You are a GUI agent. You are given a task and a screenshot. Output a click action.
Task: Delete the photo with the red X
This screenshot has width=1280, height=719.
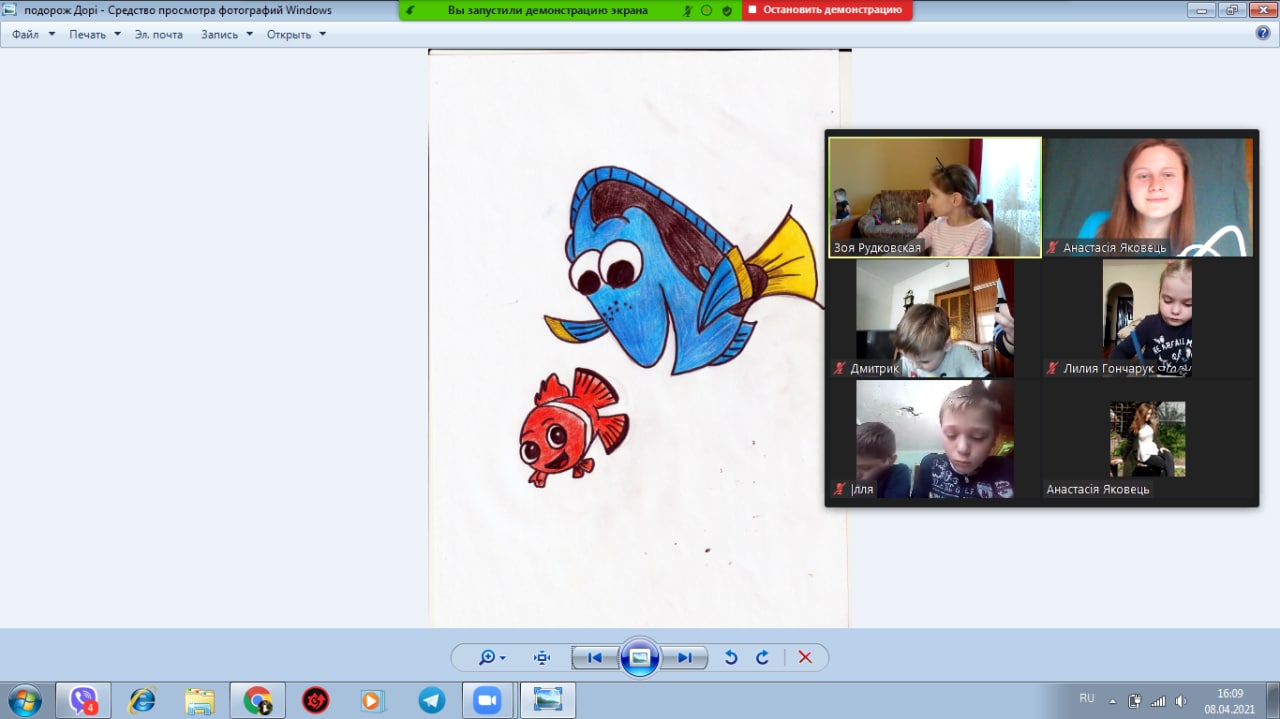click(805, 657)
